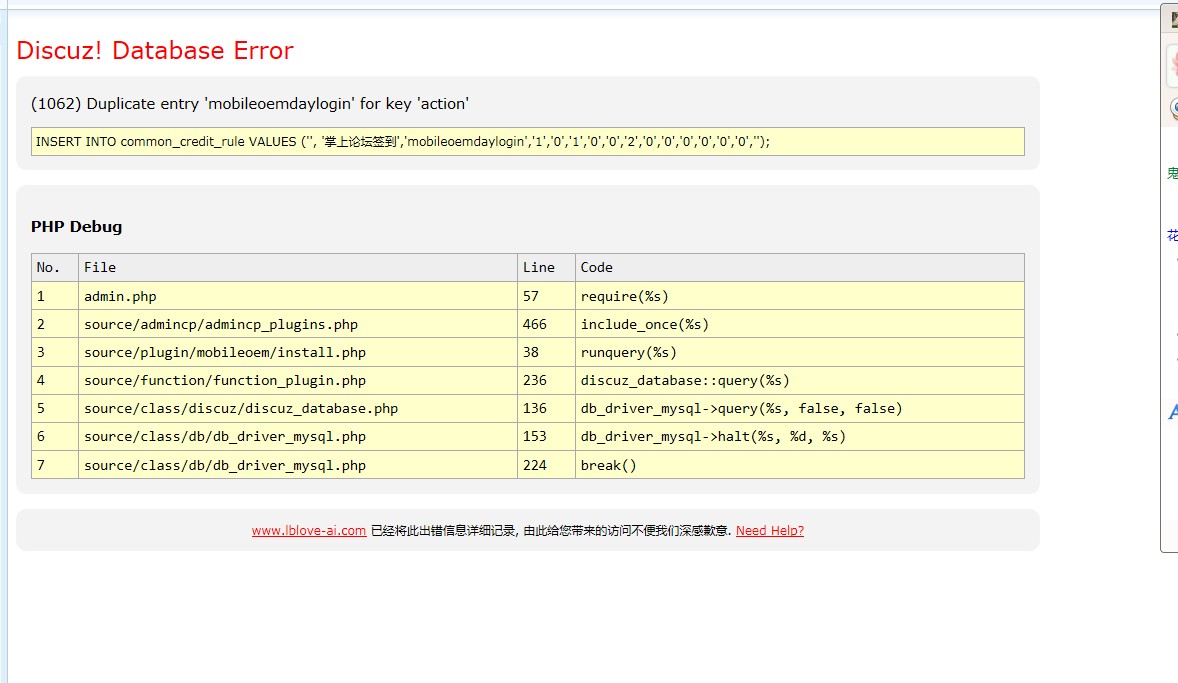Click the admin.php file cell

pos(298,296)
